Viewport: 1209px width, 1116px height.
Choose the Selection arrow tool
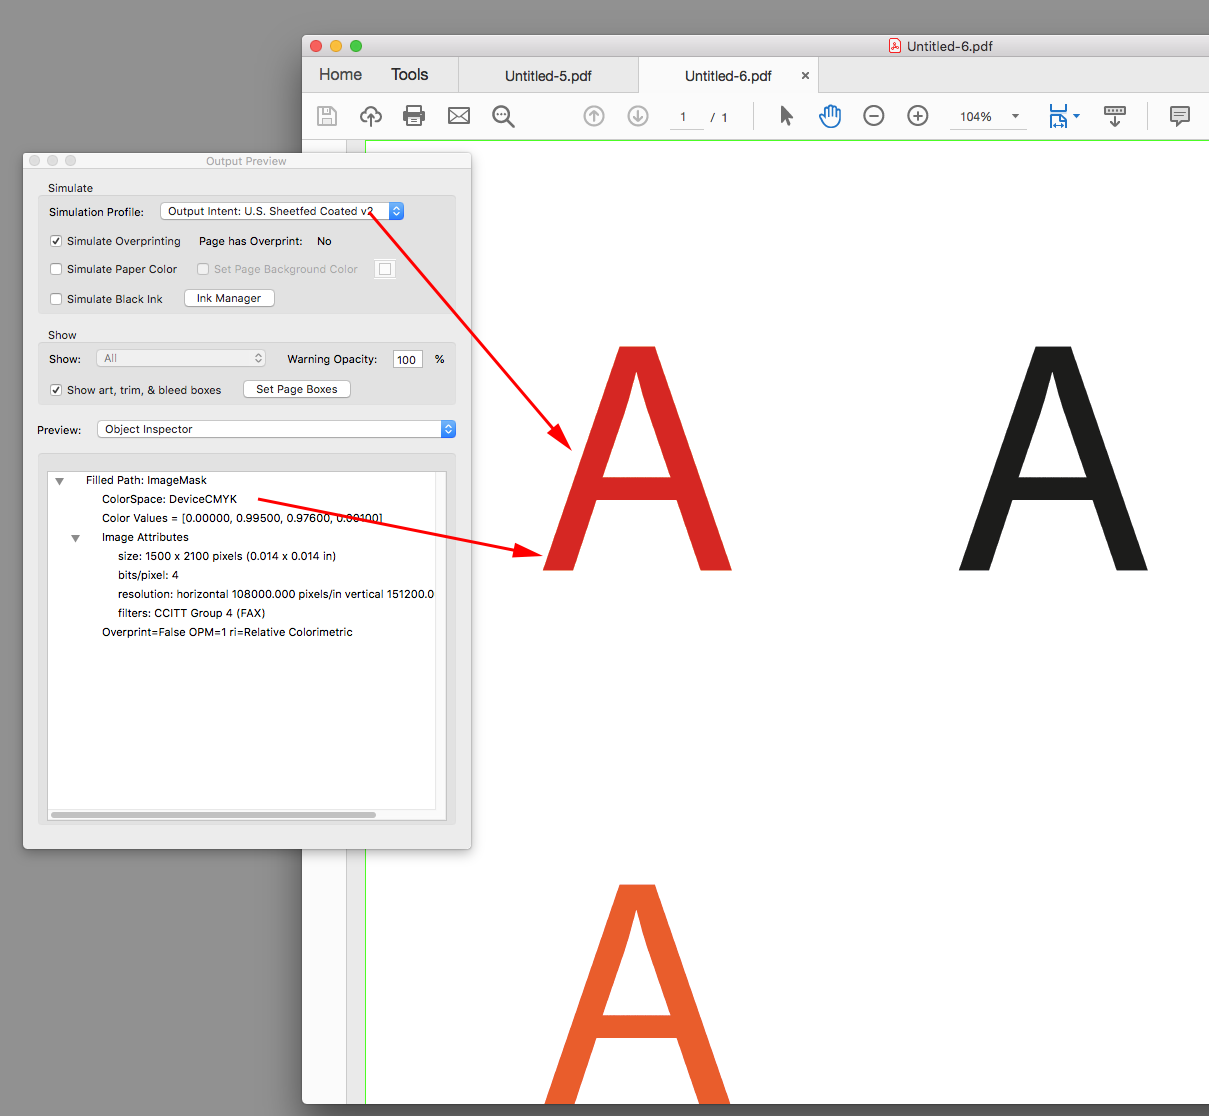pyautogui.click(x=786, y=116)
